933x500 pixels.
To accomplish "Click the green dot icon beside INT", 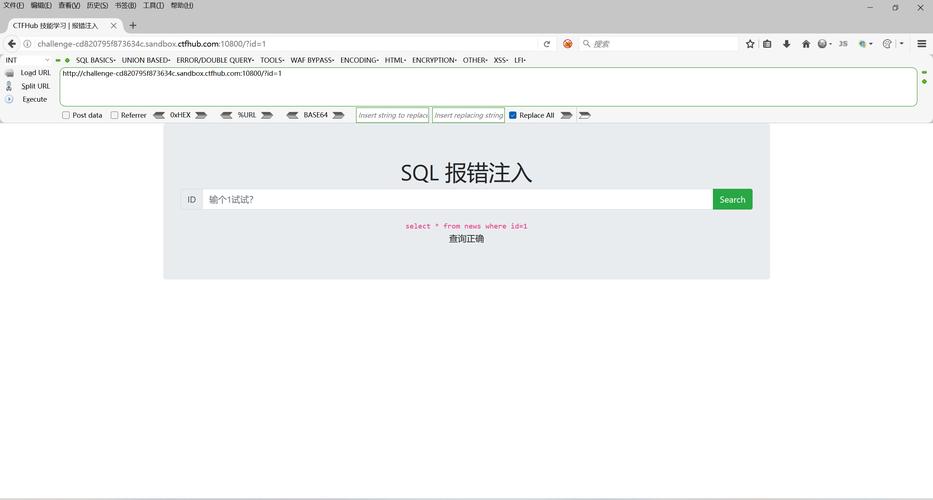I will [x=67, y=60].
